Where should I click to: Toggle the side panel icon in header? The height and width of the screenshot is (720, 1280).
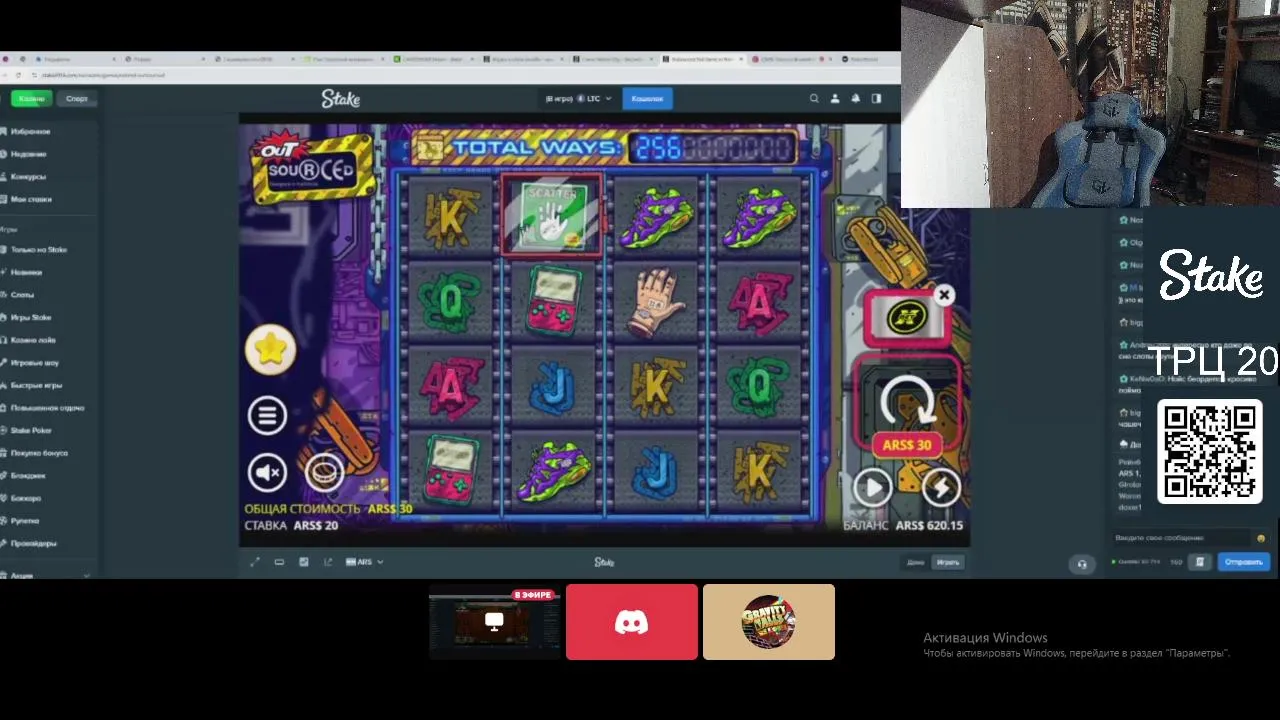pyautogui.click(x=876, y=99)
